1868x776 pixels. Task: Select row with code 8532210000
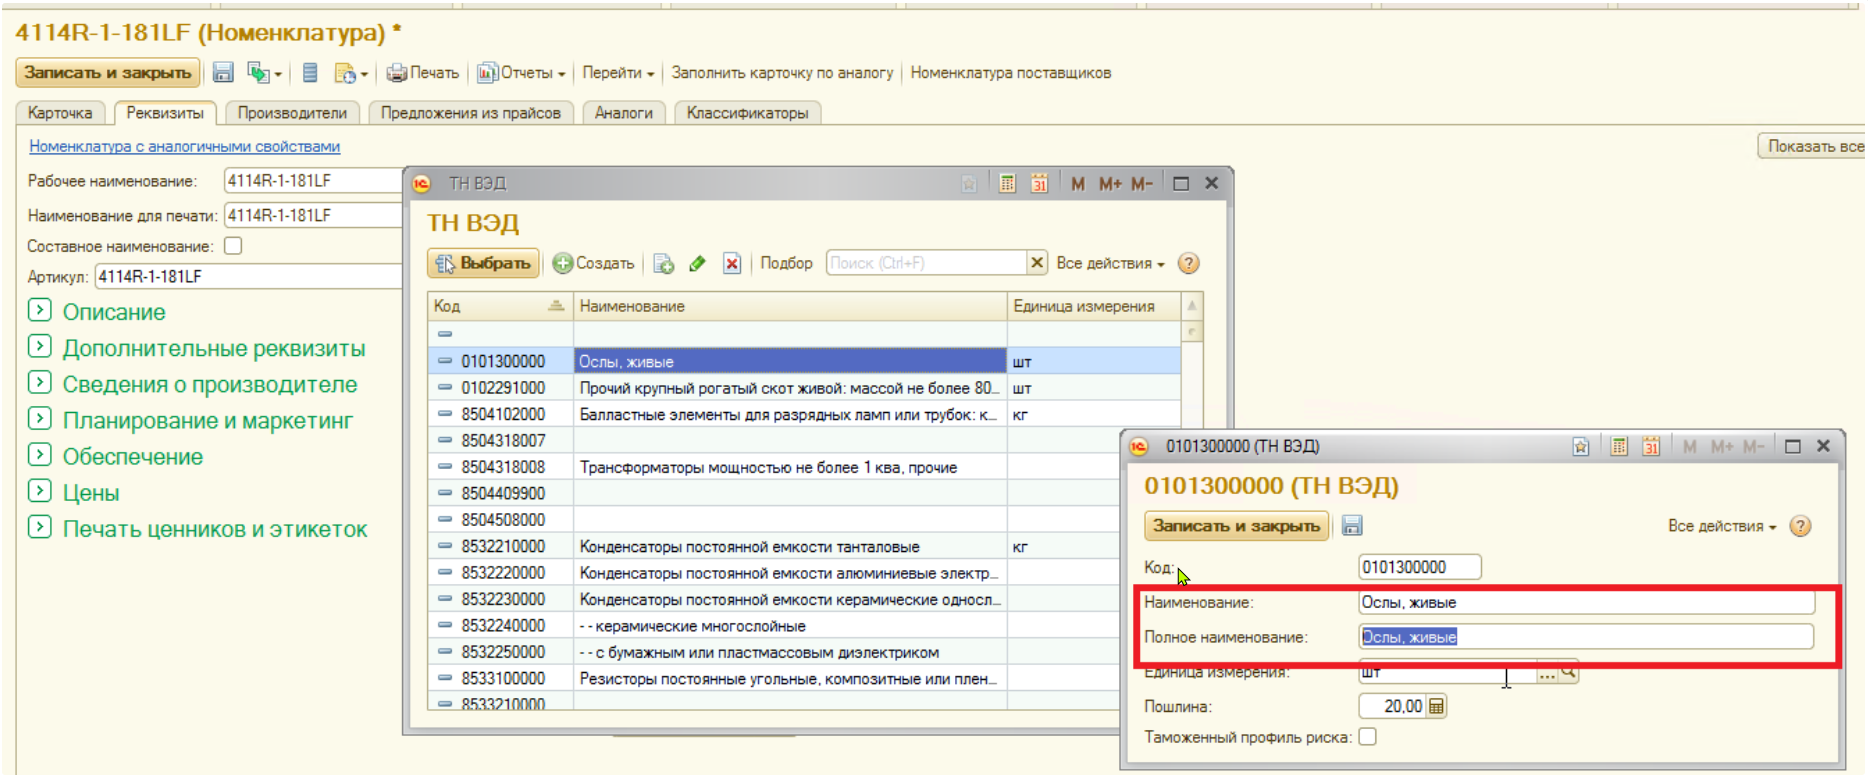coord(503,547)
